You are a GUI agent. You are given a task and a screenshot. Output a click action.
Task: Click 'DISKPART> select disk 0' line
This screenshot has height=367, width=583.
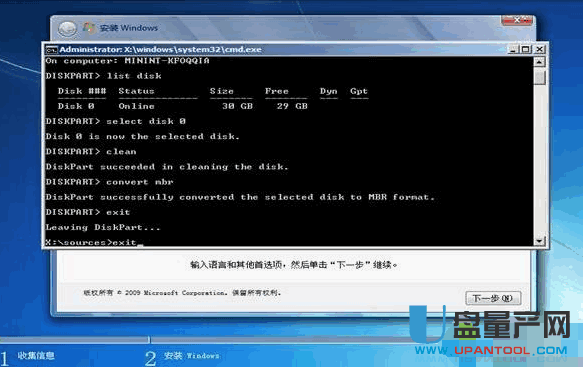point(116,122)
